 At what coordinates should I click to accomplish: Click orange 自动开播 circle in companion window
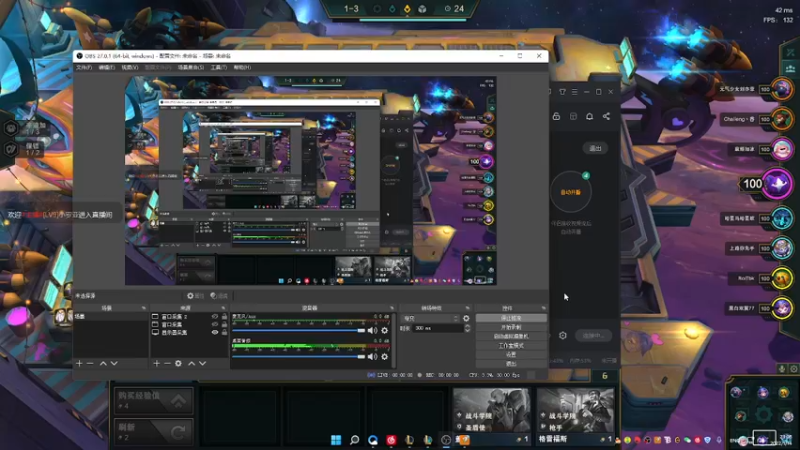click(570, 192)
